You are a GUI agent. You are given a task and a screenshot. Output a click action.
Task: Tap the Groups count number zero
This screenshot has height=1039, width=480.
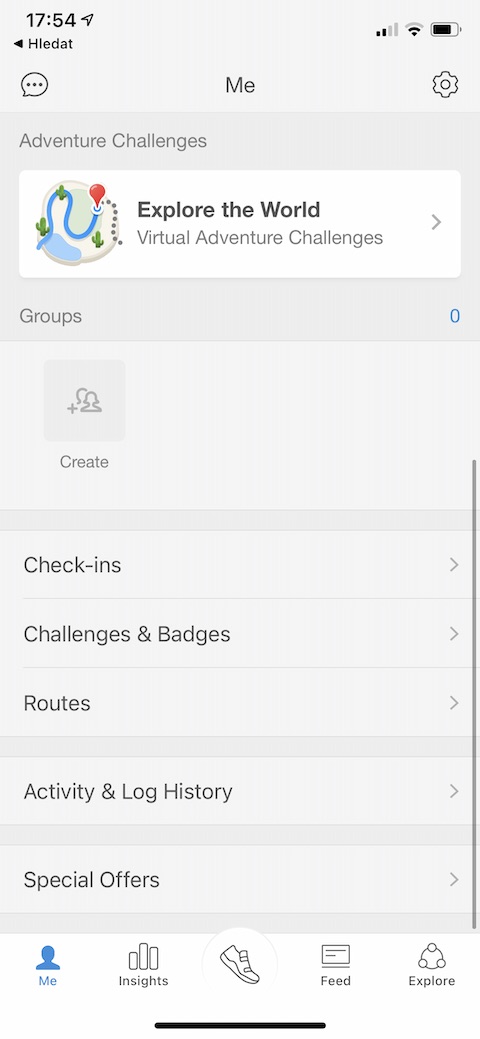point(455,316)
